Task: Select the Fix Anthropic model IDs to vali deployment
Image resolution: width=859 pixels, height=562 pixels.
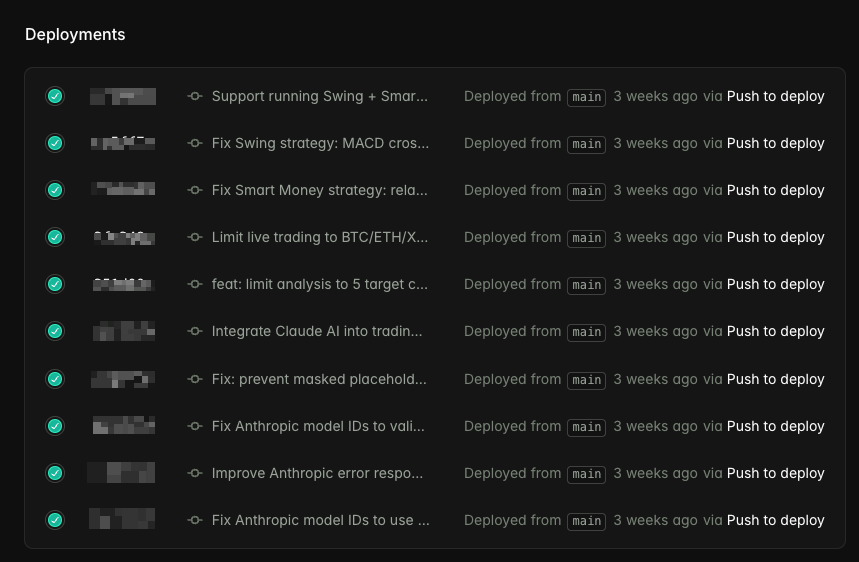Action: (320, 426)
